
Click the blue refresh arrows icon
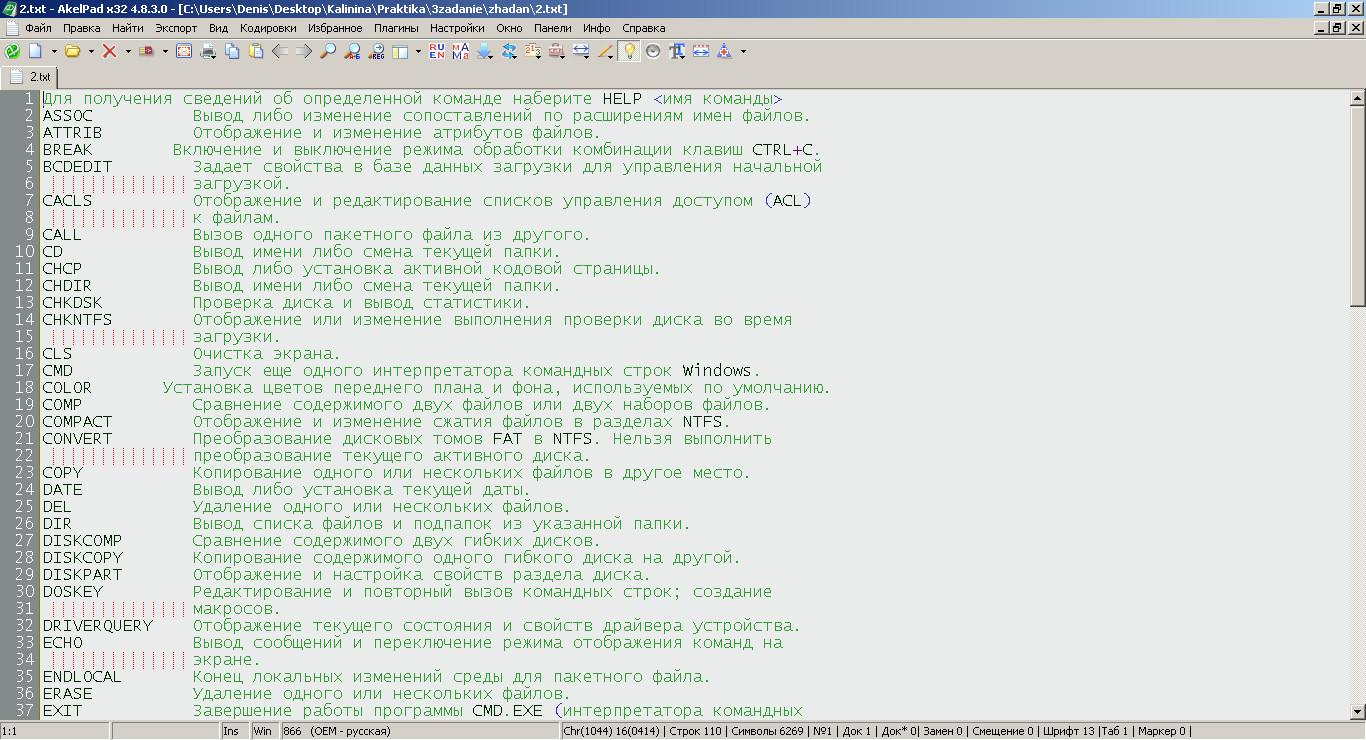(509, 51)
